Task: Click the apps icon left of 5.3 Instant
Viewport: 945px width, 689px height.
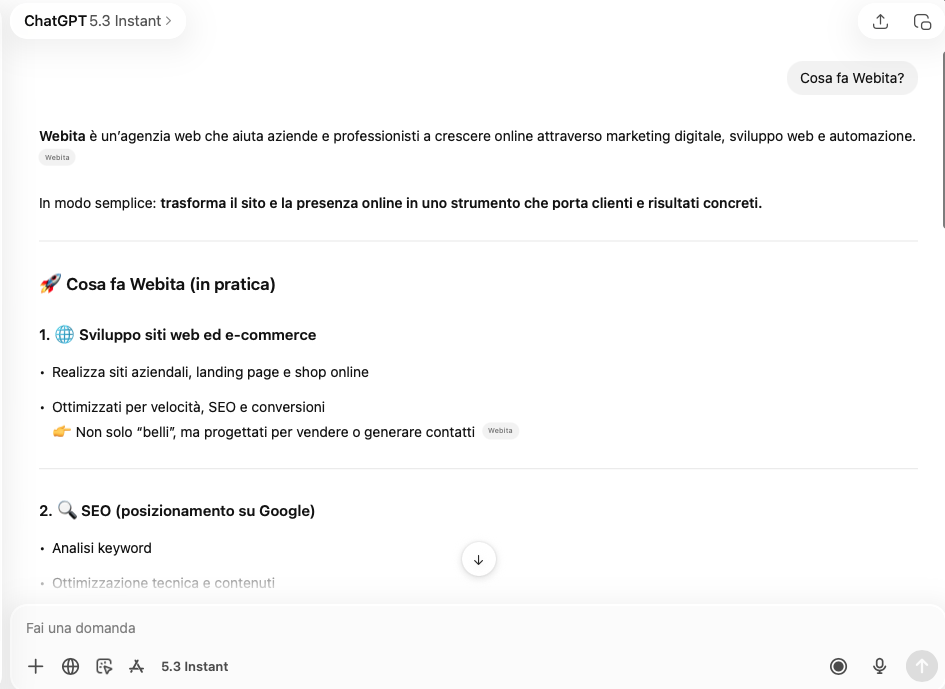Action: tap(137, 666)
